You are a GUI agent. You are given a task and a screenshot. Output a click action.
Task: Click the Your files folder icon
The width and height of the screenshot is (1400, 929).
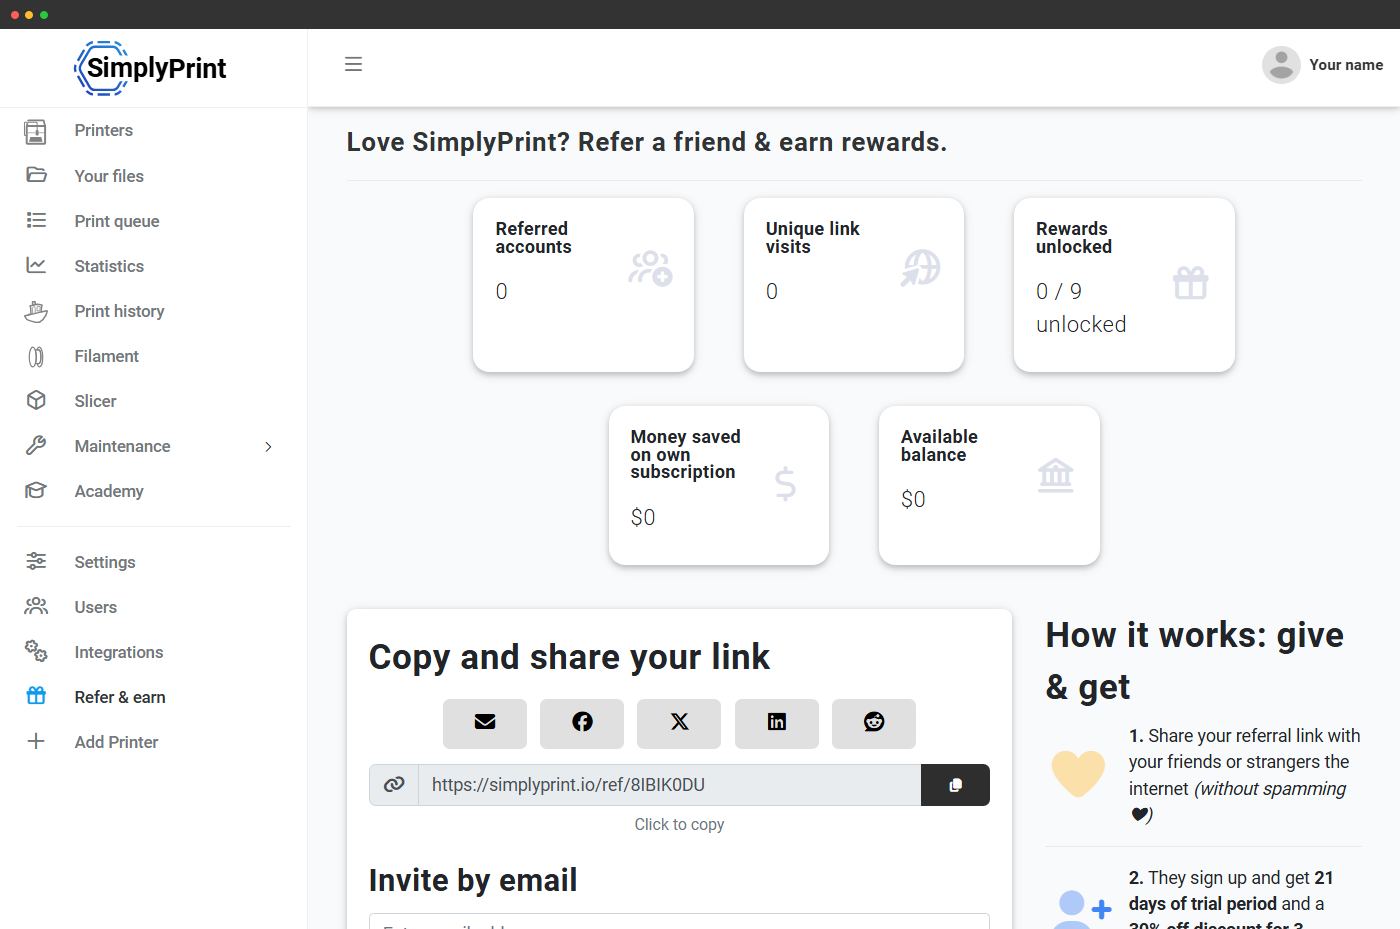(x=36, y=175)
